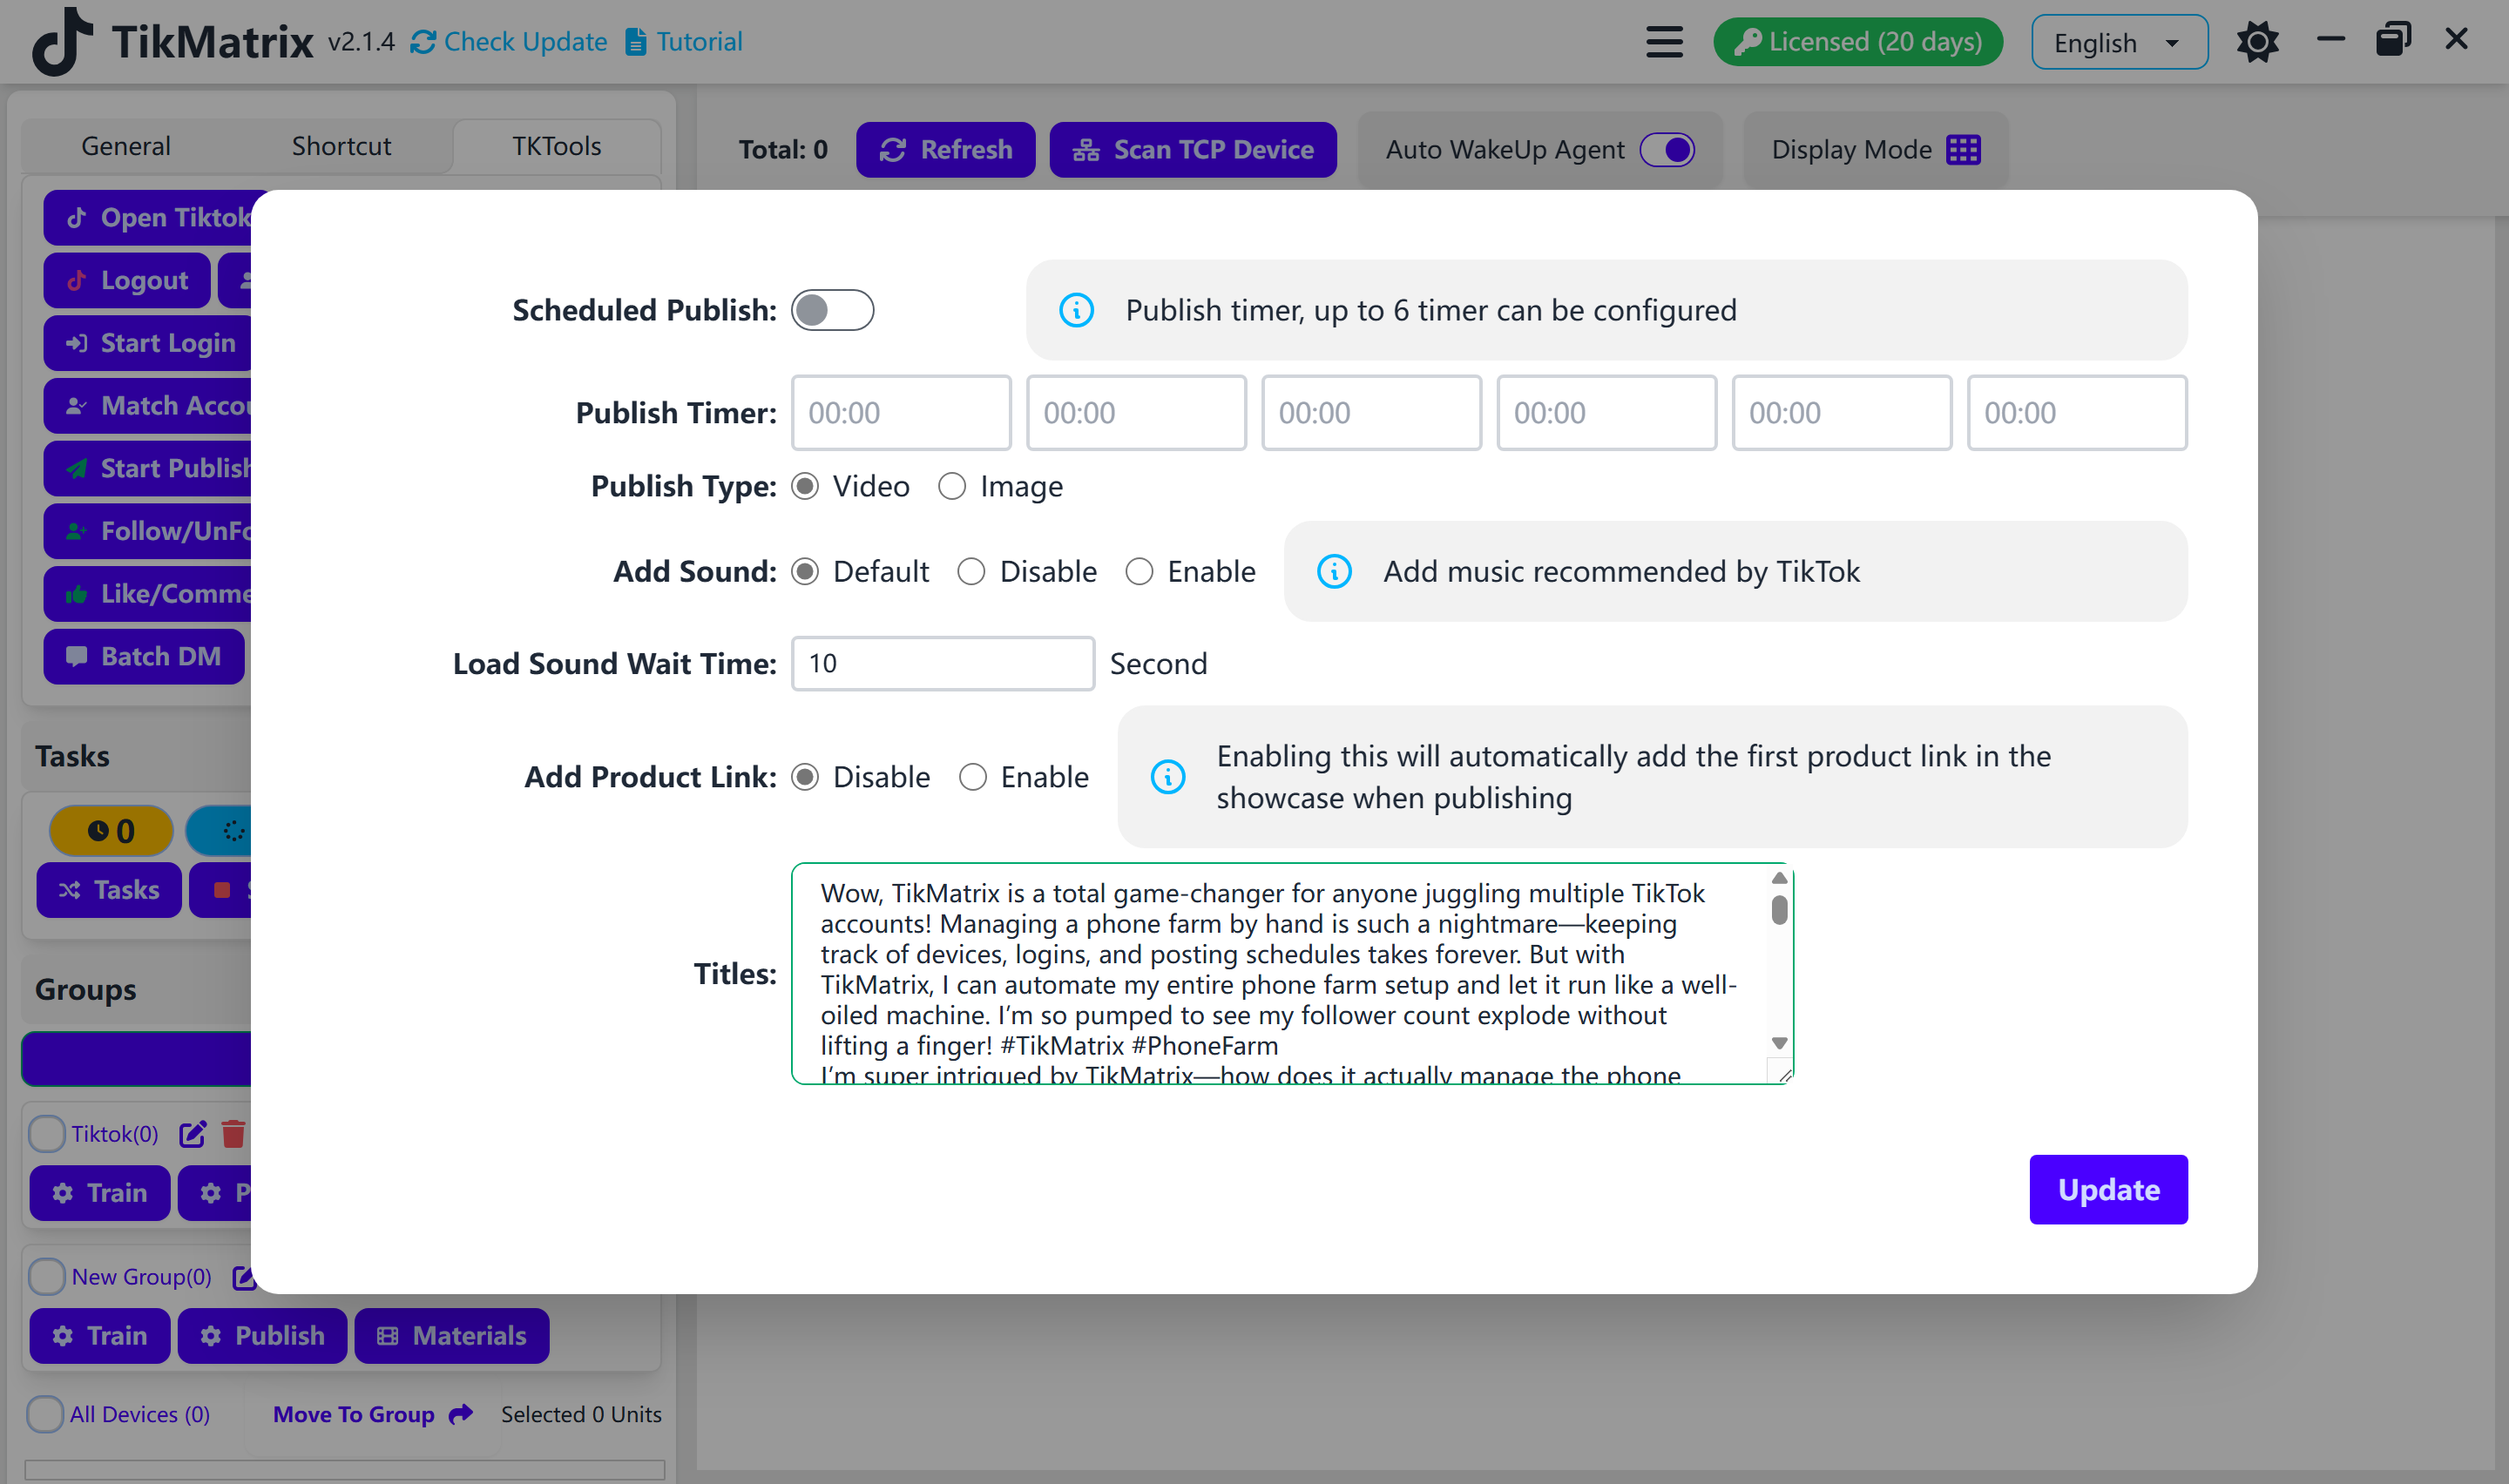Image resolution: width=2509 pixels, height=1484 pixels.
Task: Click the Display Mode grid icon
Action: (1963, 150)
